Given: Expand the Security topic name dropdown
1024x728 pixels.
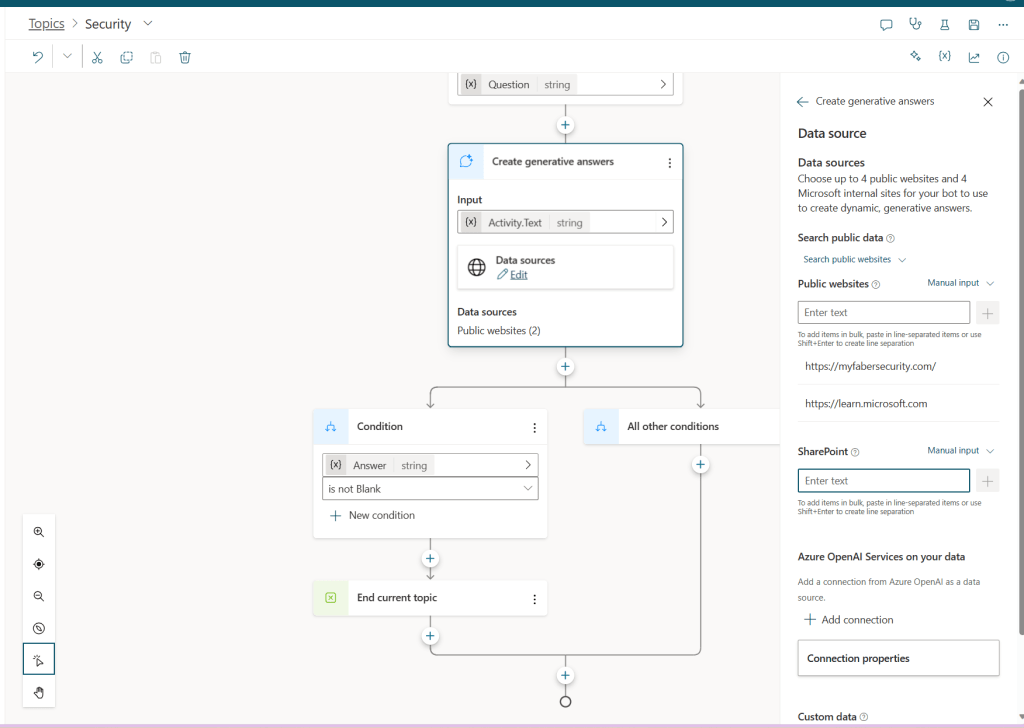Looking at the screenshot, I should (x=148, y=24).
